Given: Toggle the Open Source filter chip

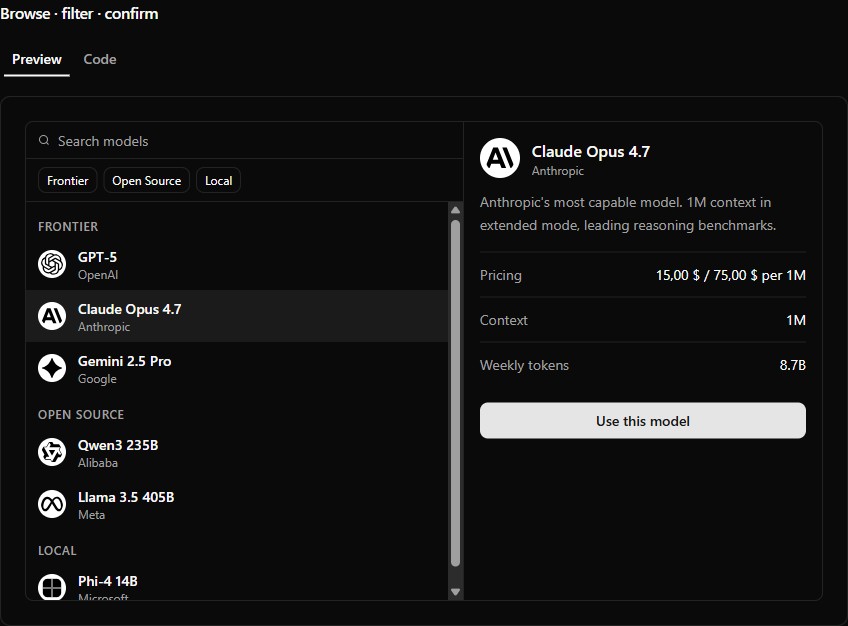Looking at the screenshot, I should pos(147,181).
